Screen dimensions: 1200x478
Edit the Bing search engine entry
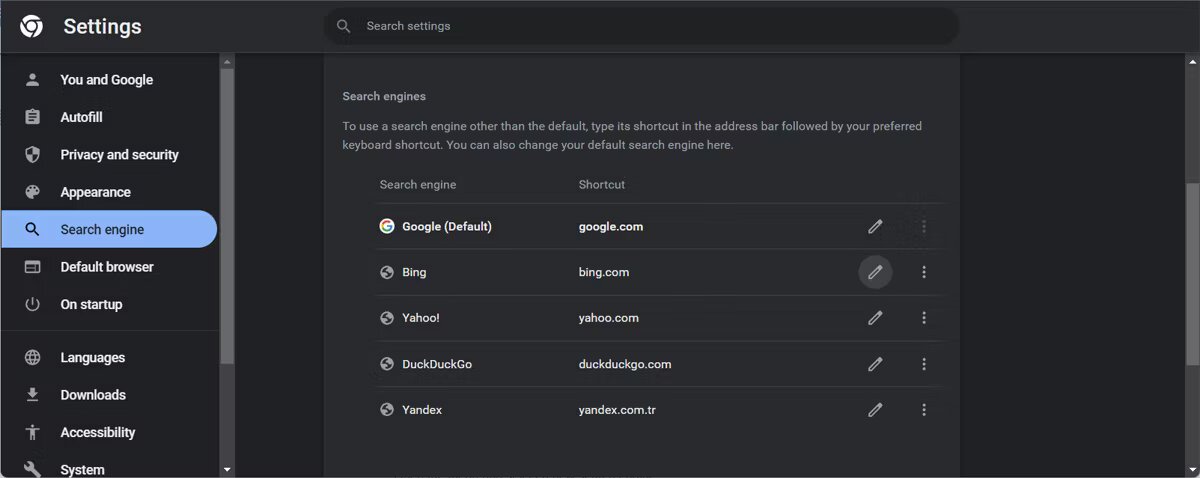(875, 272)
